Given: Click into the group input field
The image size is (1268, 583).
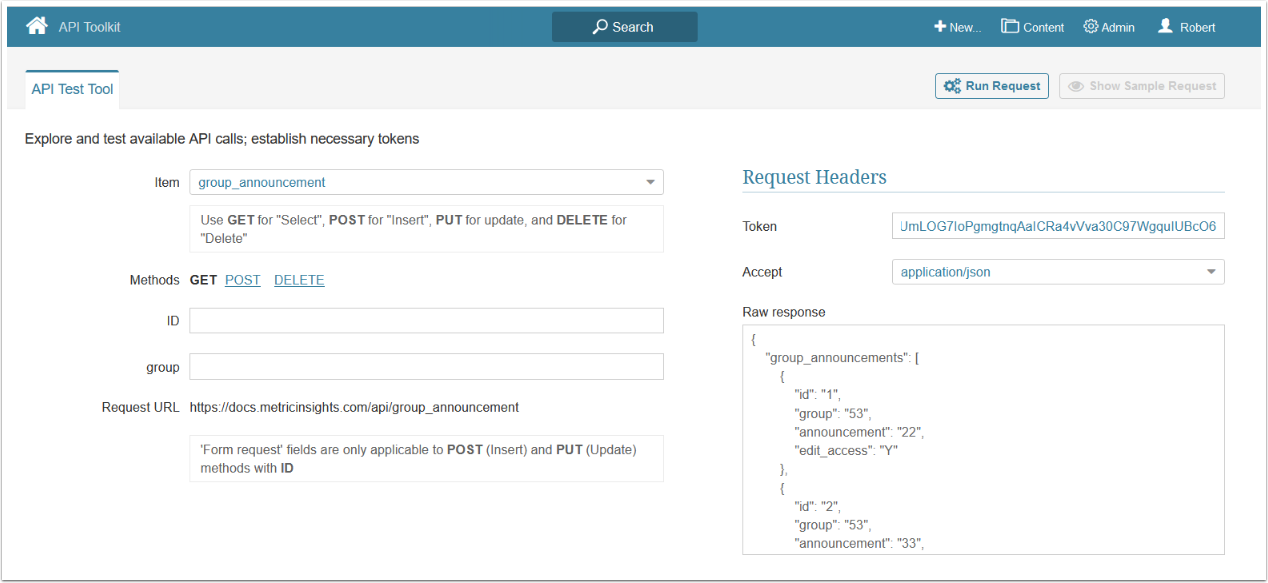Looking at the screenshot, I should [x=426, y=367].
